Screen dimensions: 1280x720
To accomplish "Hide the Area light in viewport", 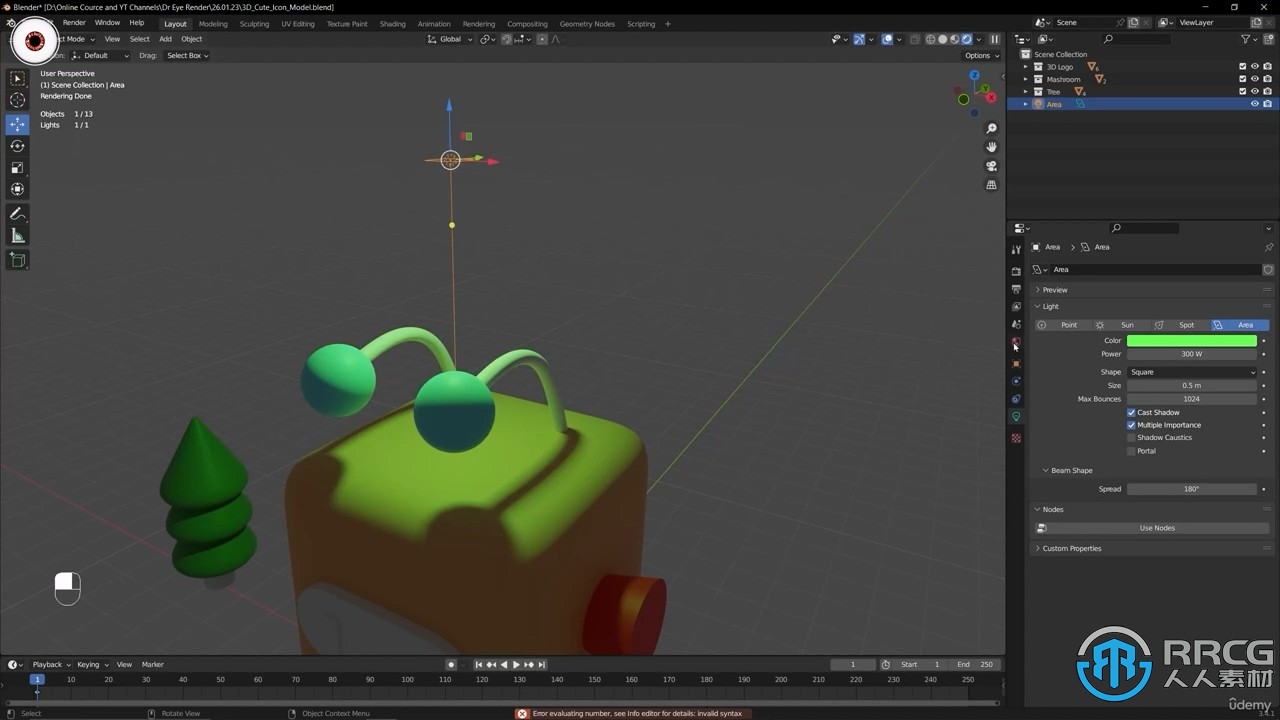I will click(1255, 104).
